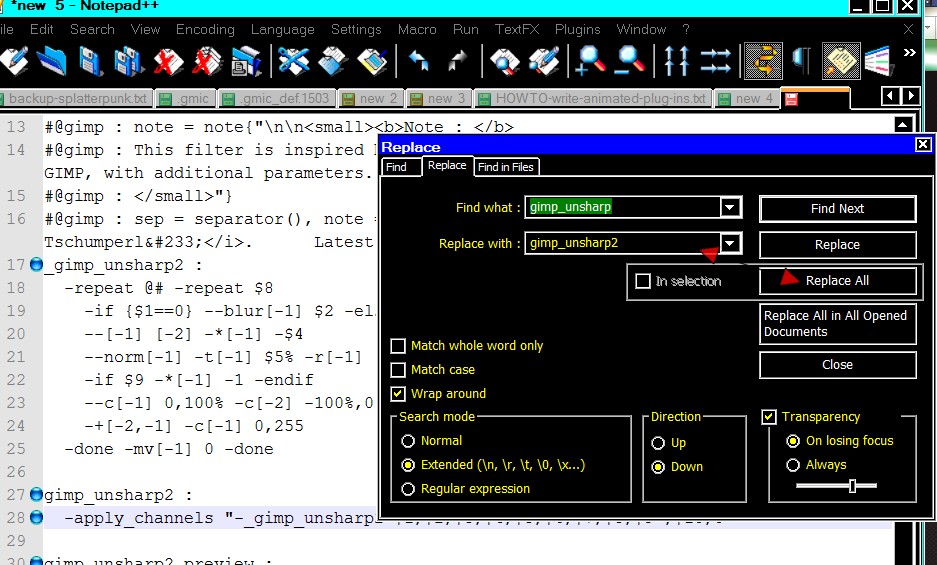Switch to the Find in Files tab
Image resolution: width=937 pixels, height=565 pixels.
click(506, 167)
